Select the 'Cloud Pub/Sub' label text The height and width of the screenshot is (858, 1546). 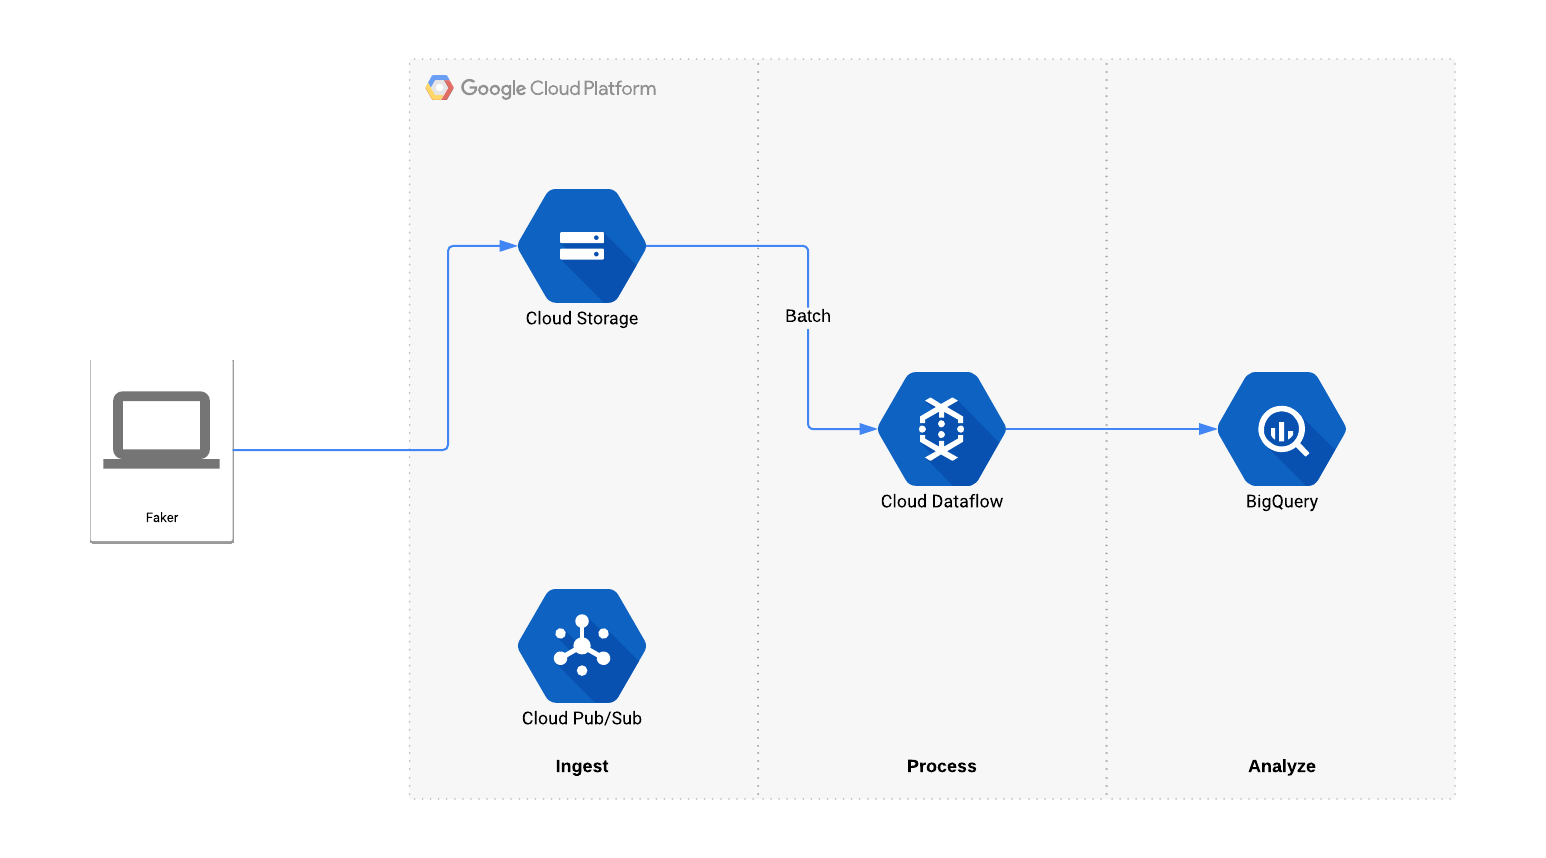[582, 718]
